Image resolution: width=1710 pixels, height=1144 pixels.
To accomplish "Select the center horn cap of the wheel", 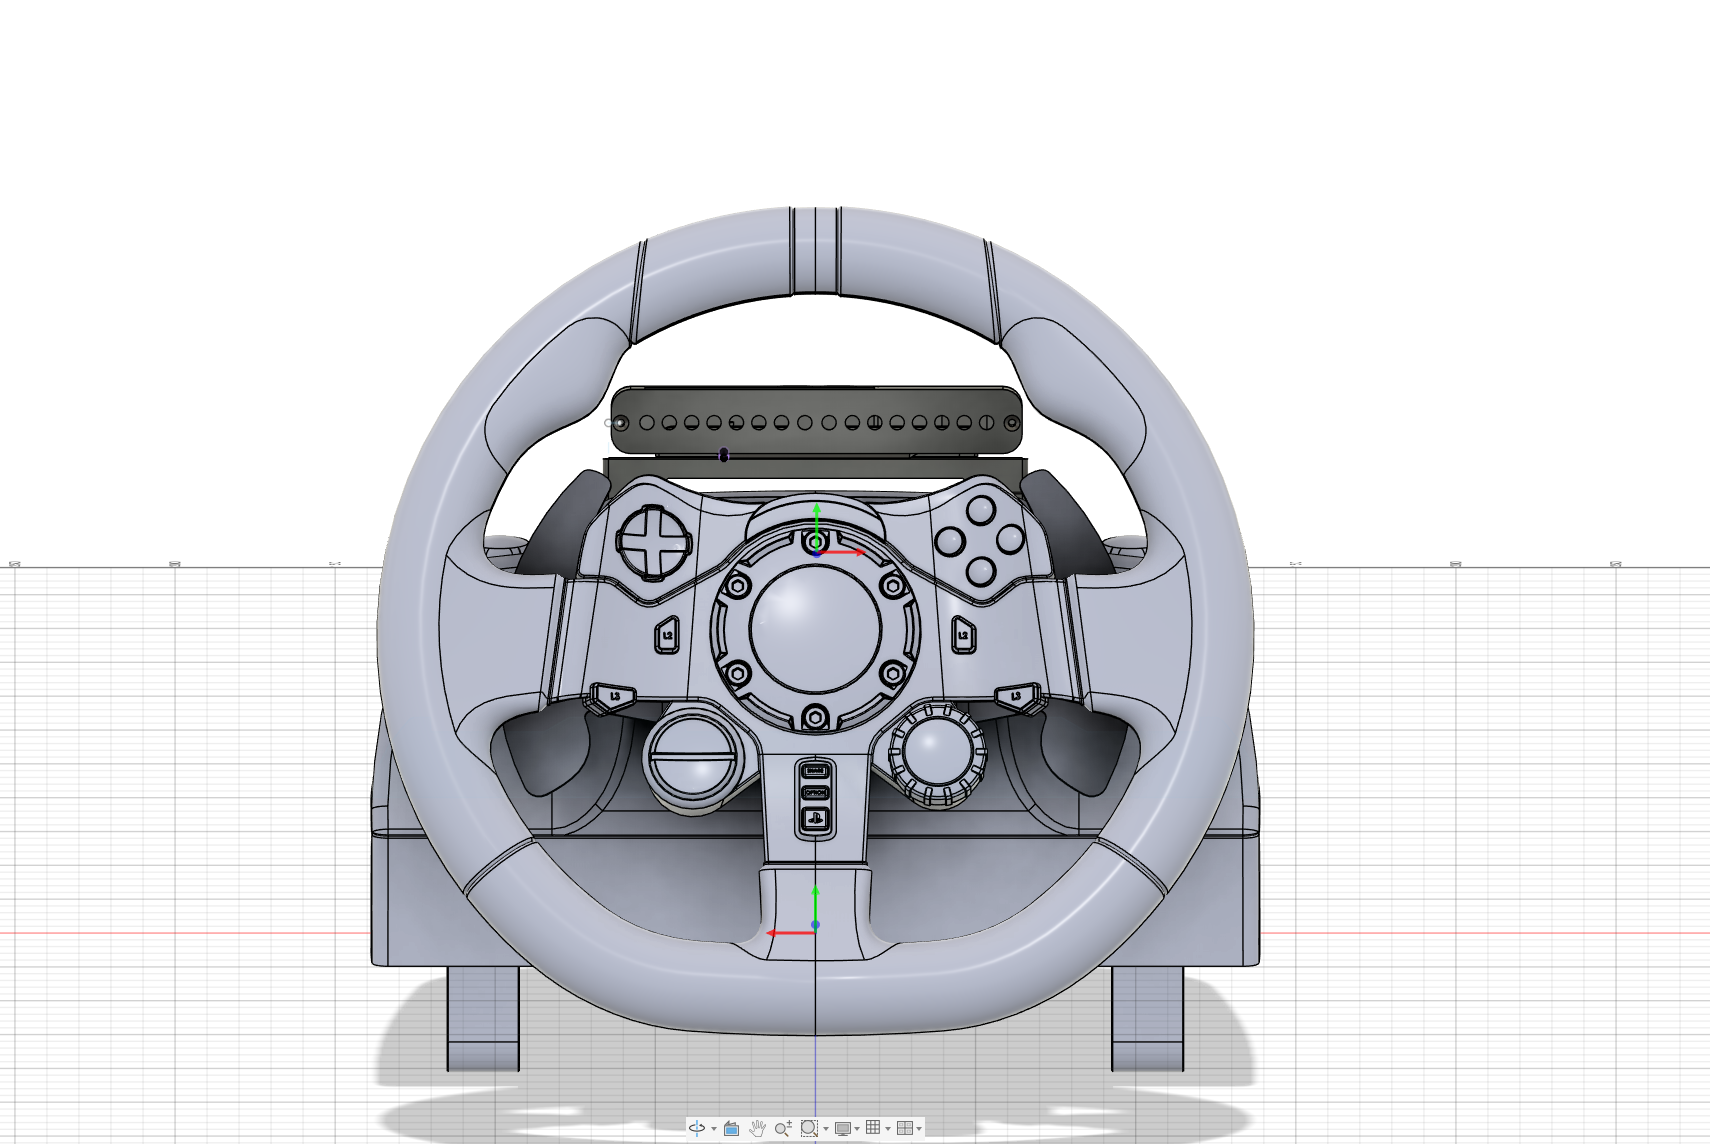I will (815, 631).
